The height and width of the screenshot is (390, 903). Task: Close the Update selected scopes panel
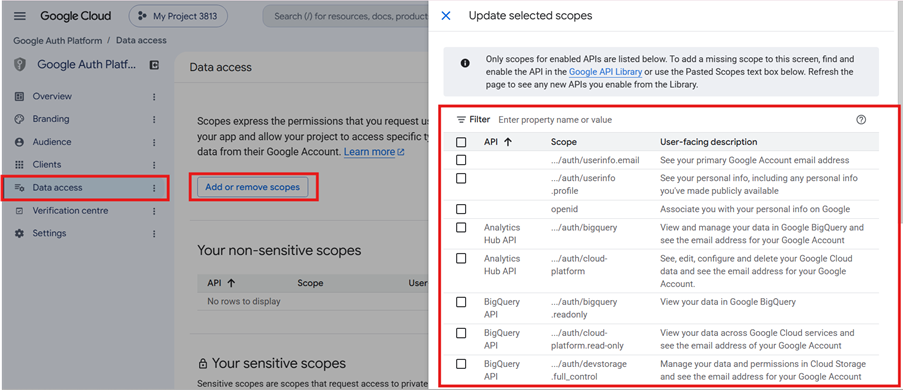click(446, 16)
